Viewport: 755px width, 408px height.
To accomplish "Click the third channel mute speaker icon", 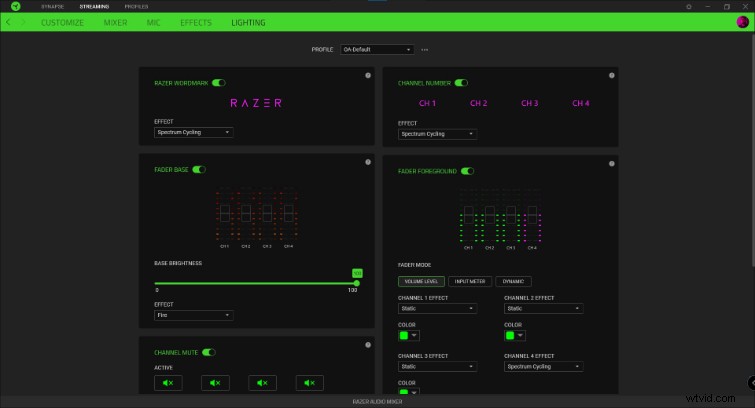I will [262, 383].
